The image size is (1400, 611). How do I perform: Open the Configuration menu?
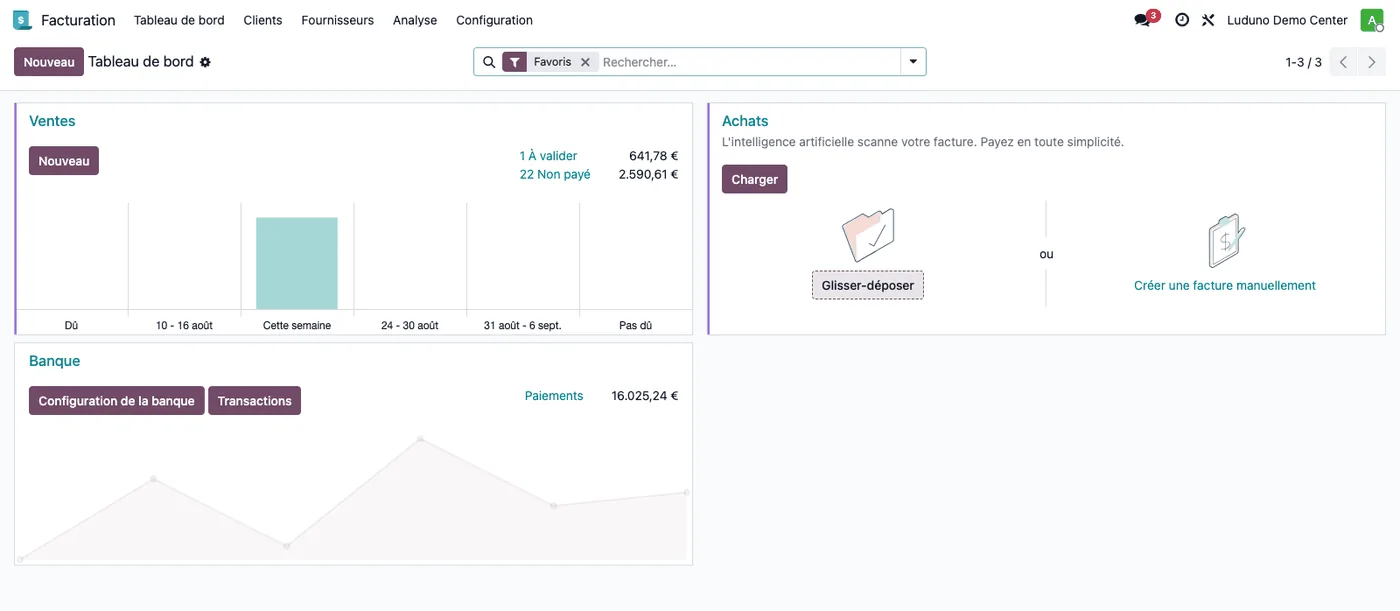pyautogui.click(x=494, y=20)
